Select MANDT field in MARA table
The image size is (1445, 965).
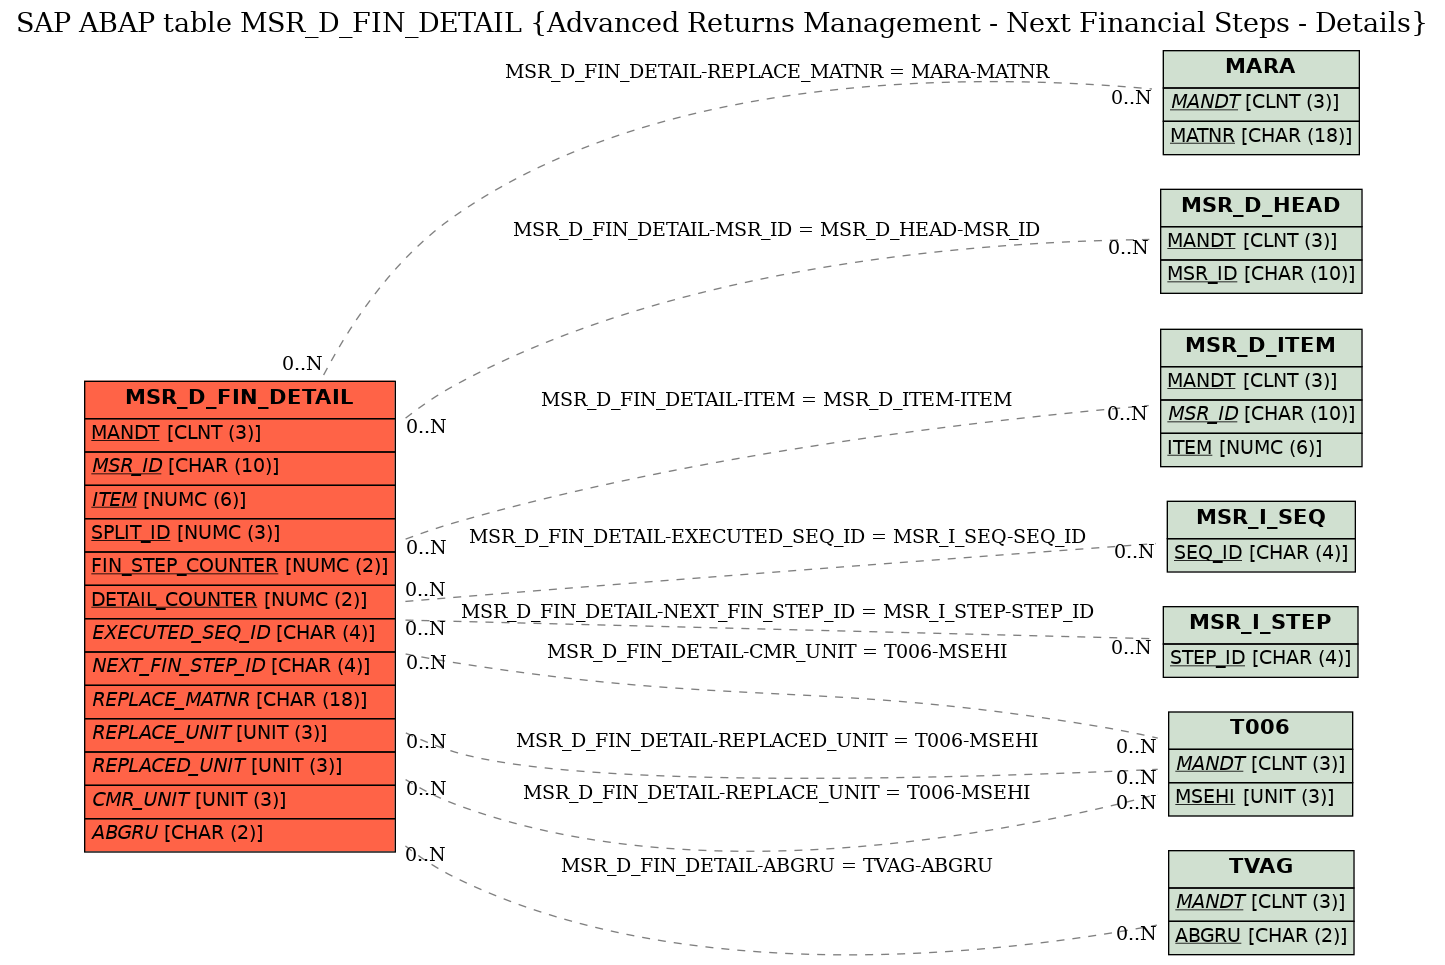1260,103
